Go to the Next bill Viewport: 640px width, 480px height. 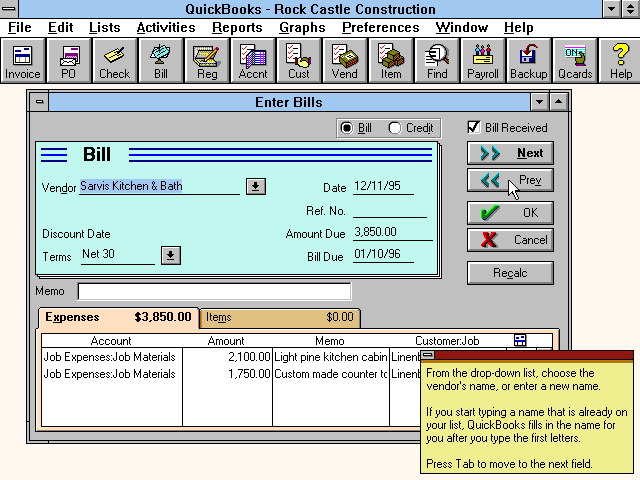click(510, 153)
